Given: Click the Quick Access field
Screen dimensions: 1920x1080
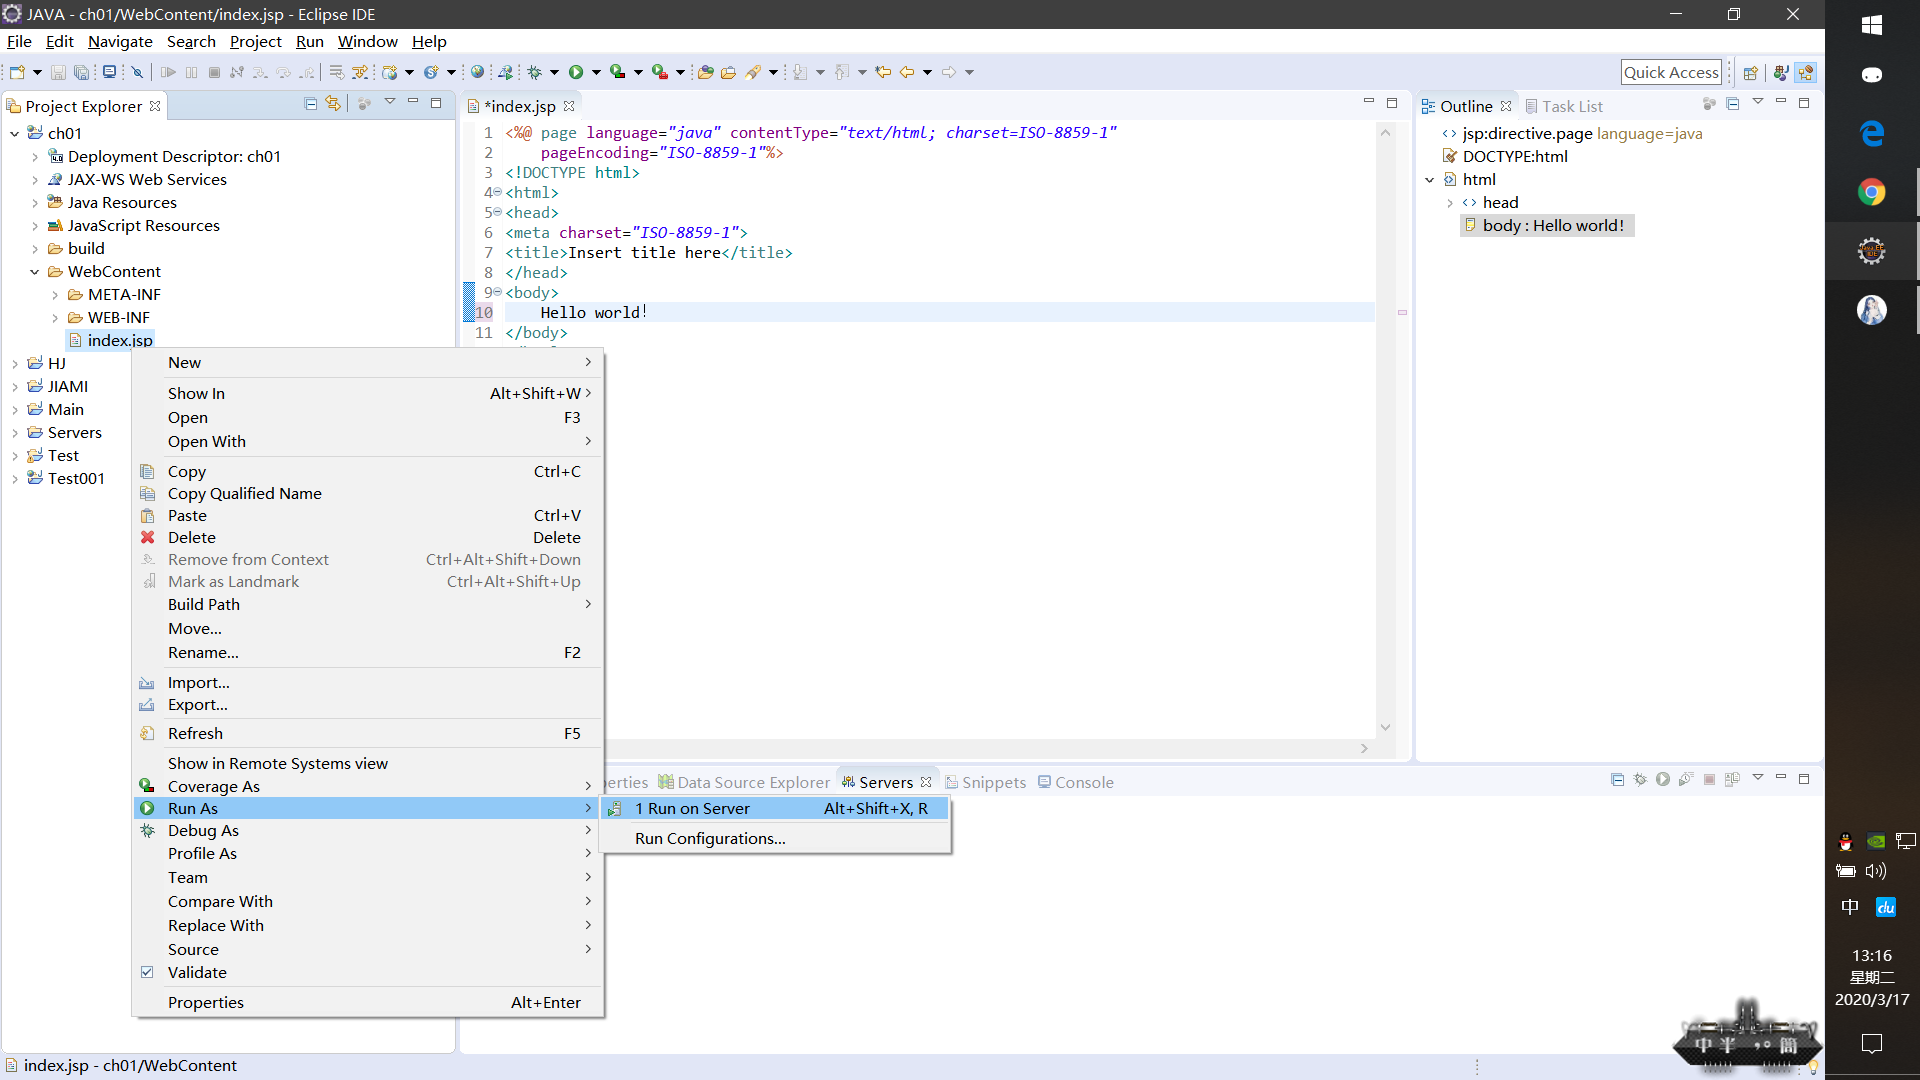Looking at the screenshot, I should (1670, 72).
